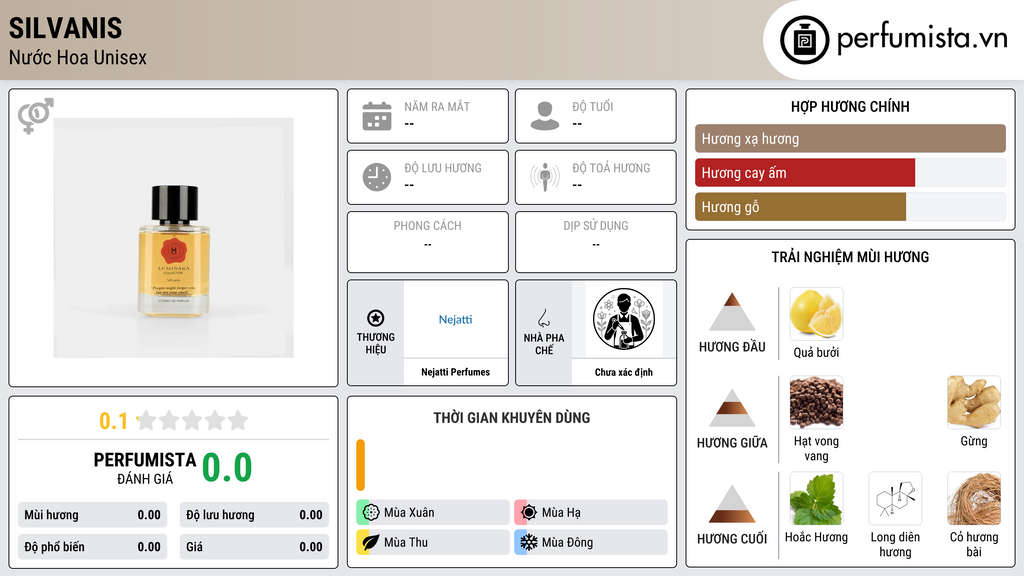
Task: Click the Silvanis perfume bottle photo
Action: pos(174,238)
